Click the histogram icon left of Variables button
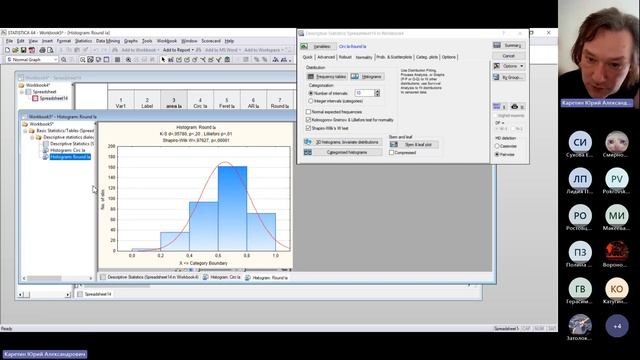The image size is (640, 360). tap(304, 46)
